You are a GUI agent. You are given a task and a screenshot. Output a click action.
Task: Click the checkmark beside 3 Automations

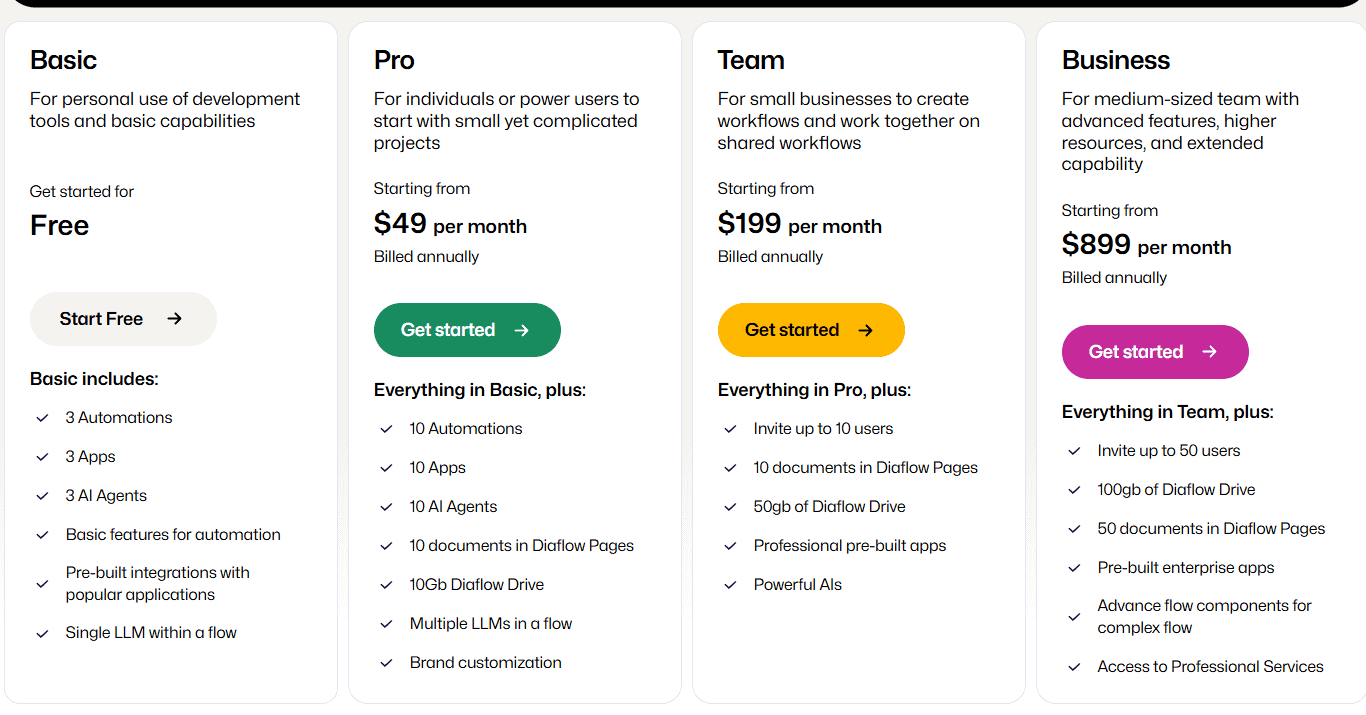pyautogui.click(x=42, y=417)
